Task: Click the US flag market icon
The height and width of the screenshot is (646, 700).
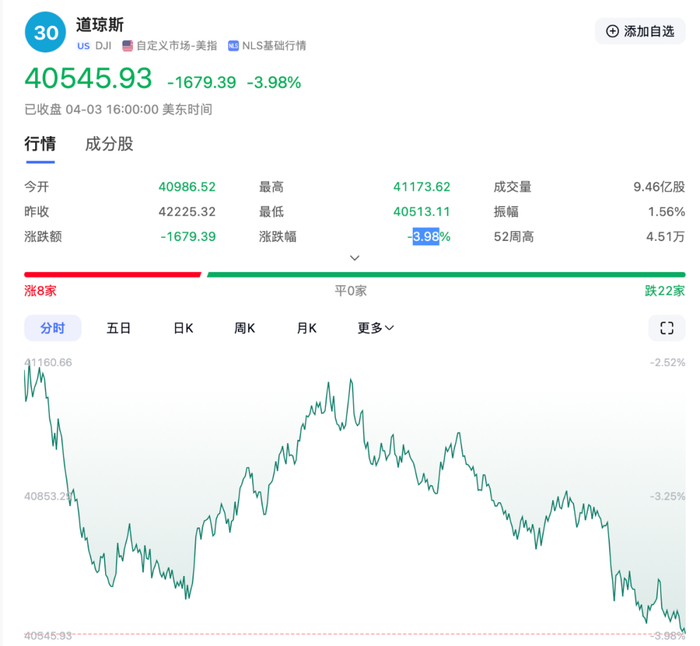Action: [x=128, y=46]
